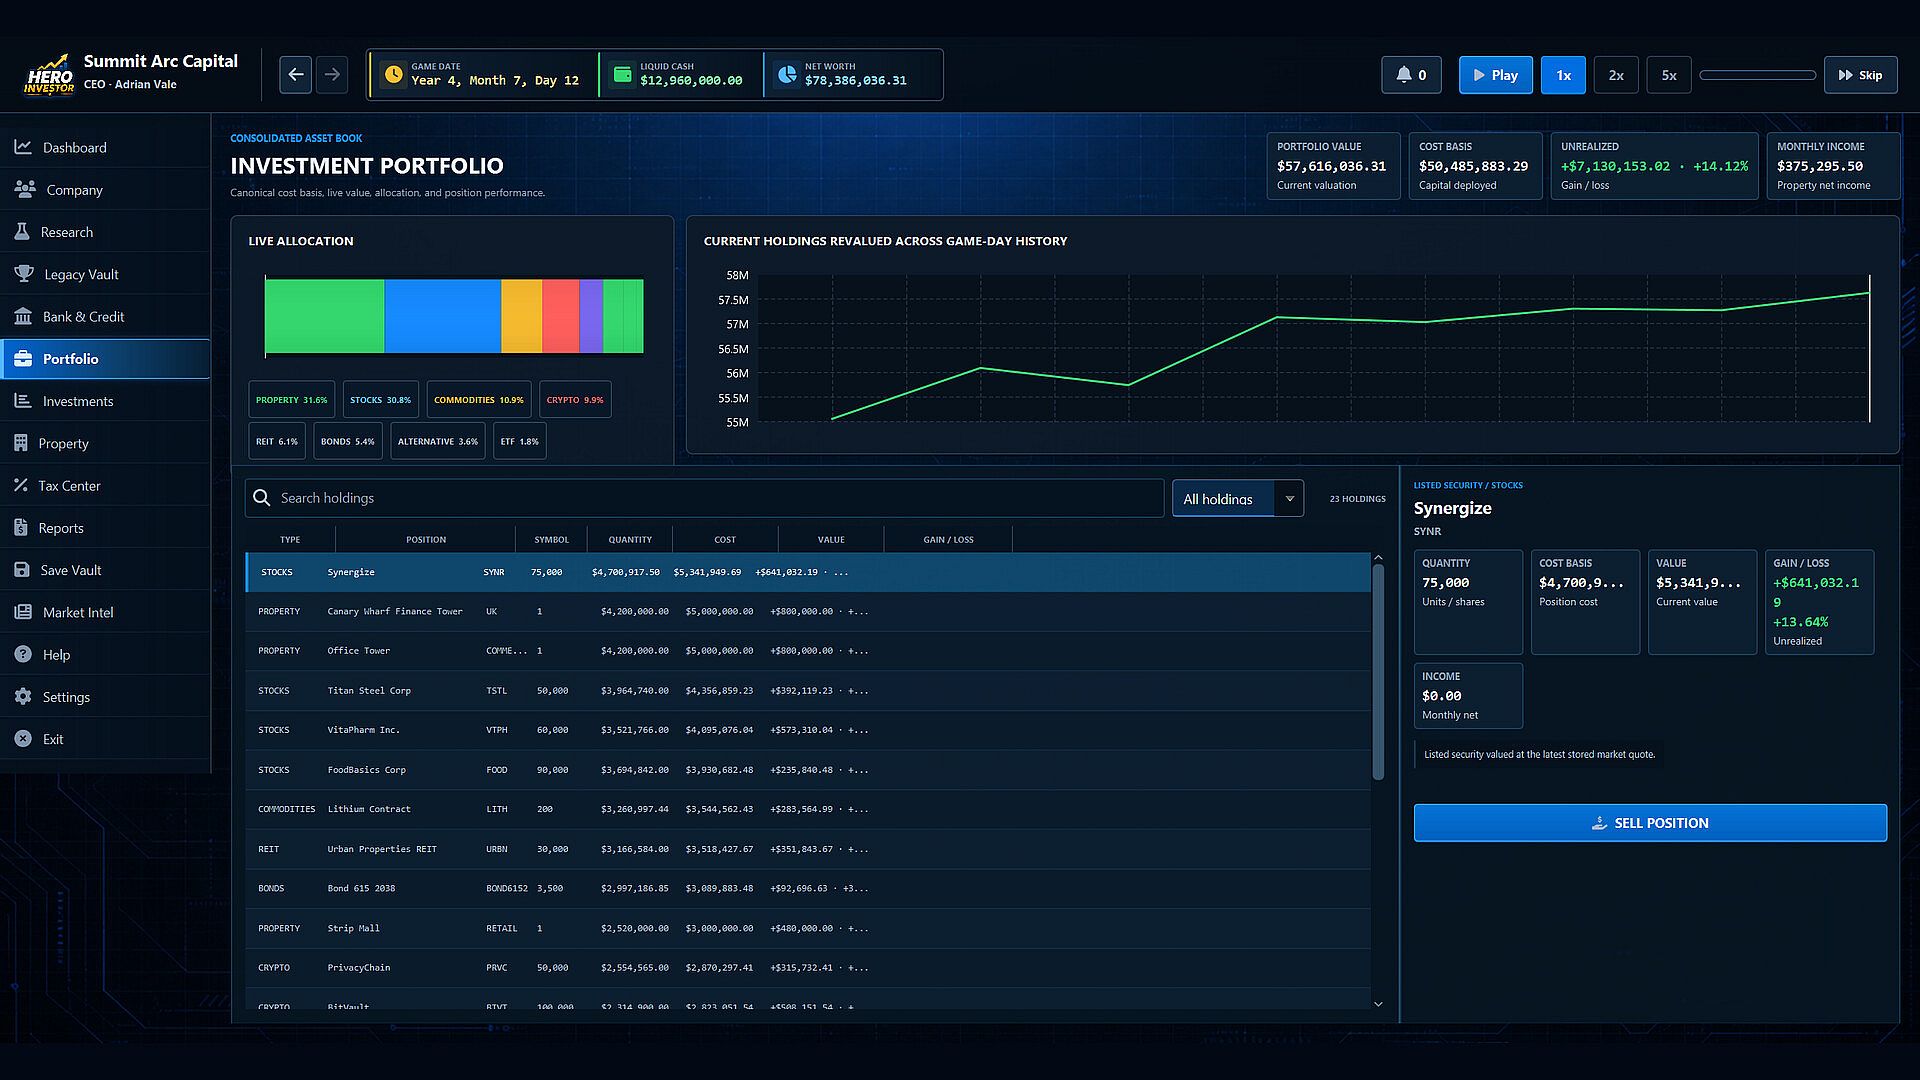Start the game with Play

pyautogui.click(x=1495, y=75)
